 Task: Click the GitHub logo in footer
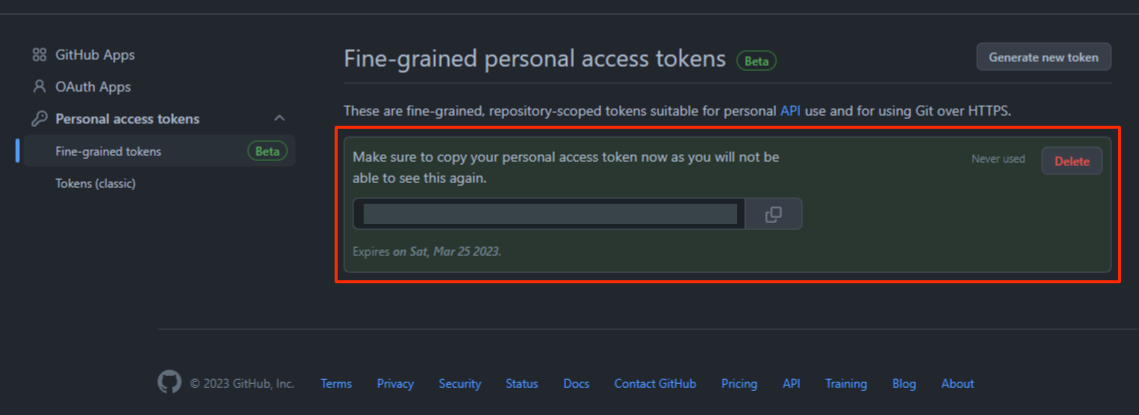[x=169, y=383]
